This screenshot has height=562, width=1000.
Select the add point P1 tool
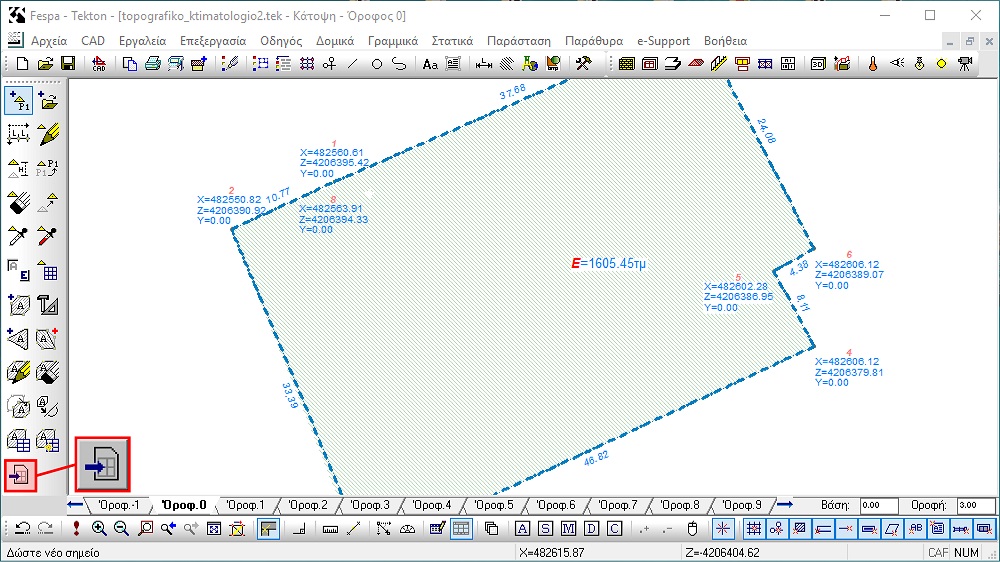(x=18, y=101)
